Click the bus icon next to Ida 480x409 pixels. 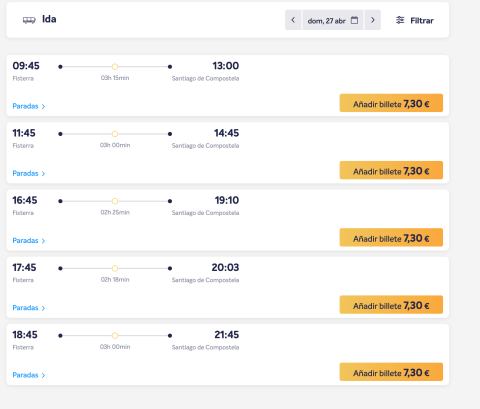tap(29, 20)
